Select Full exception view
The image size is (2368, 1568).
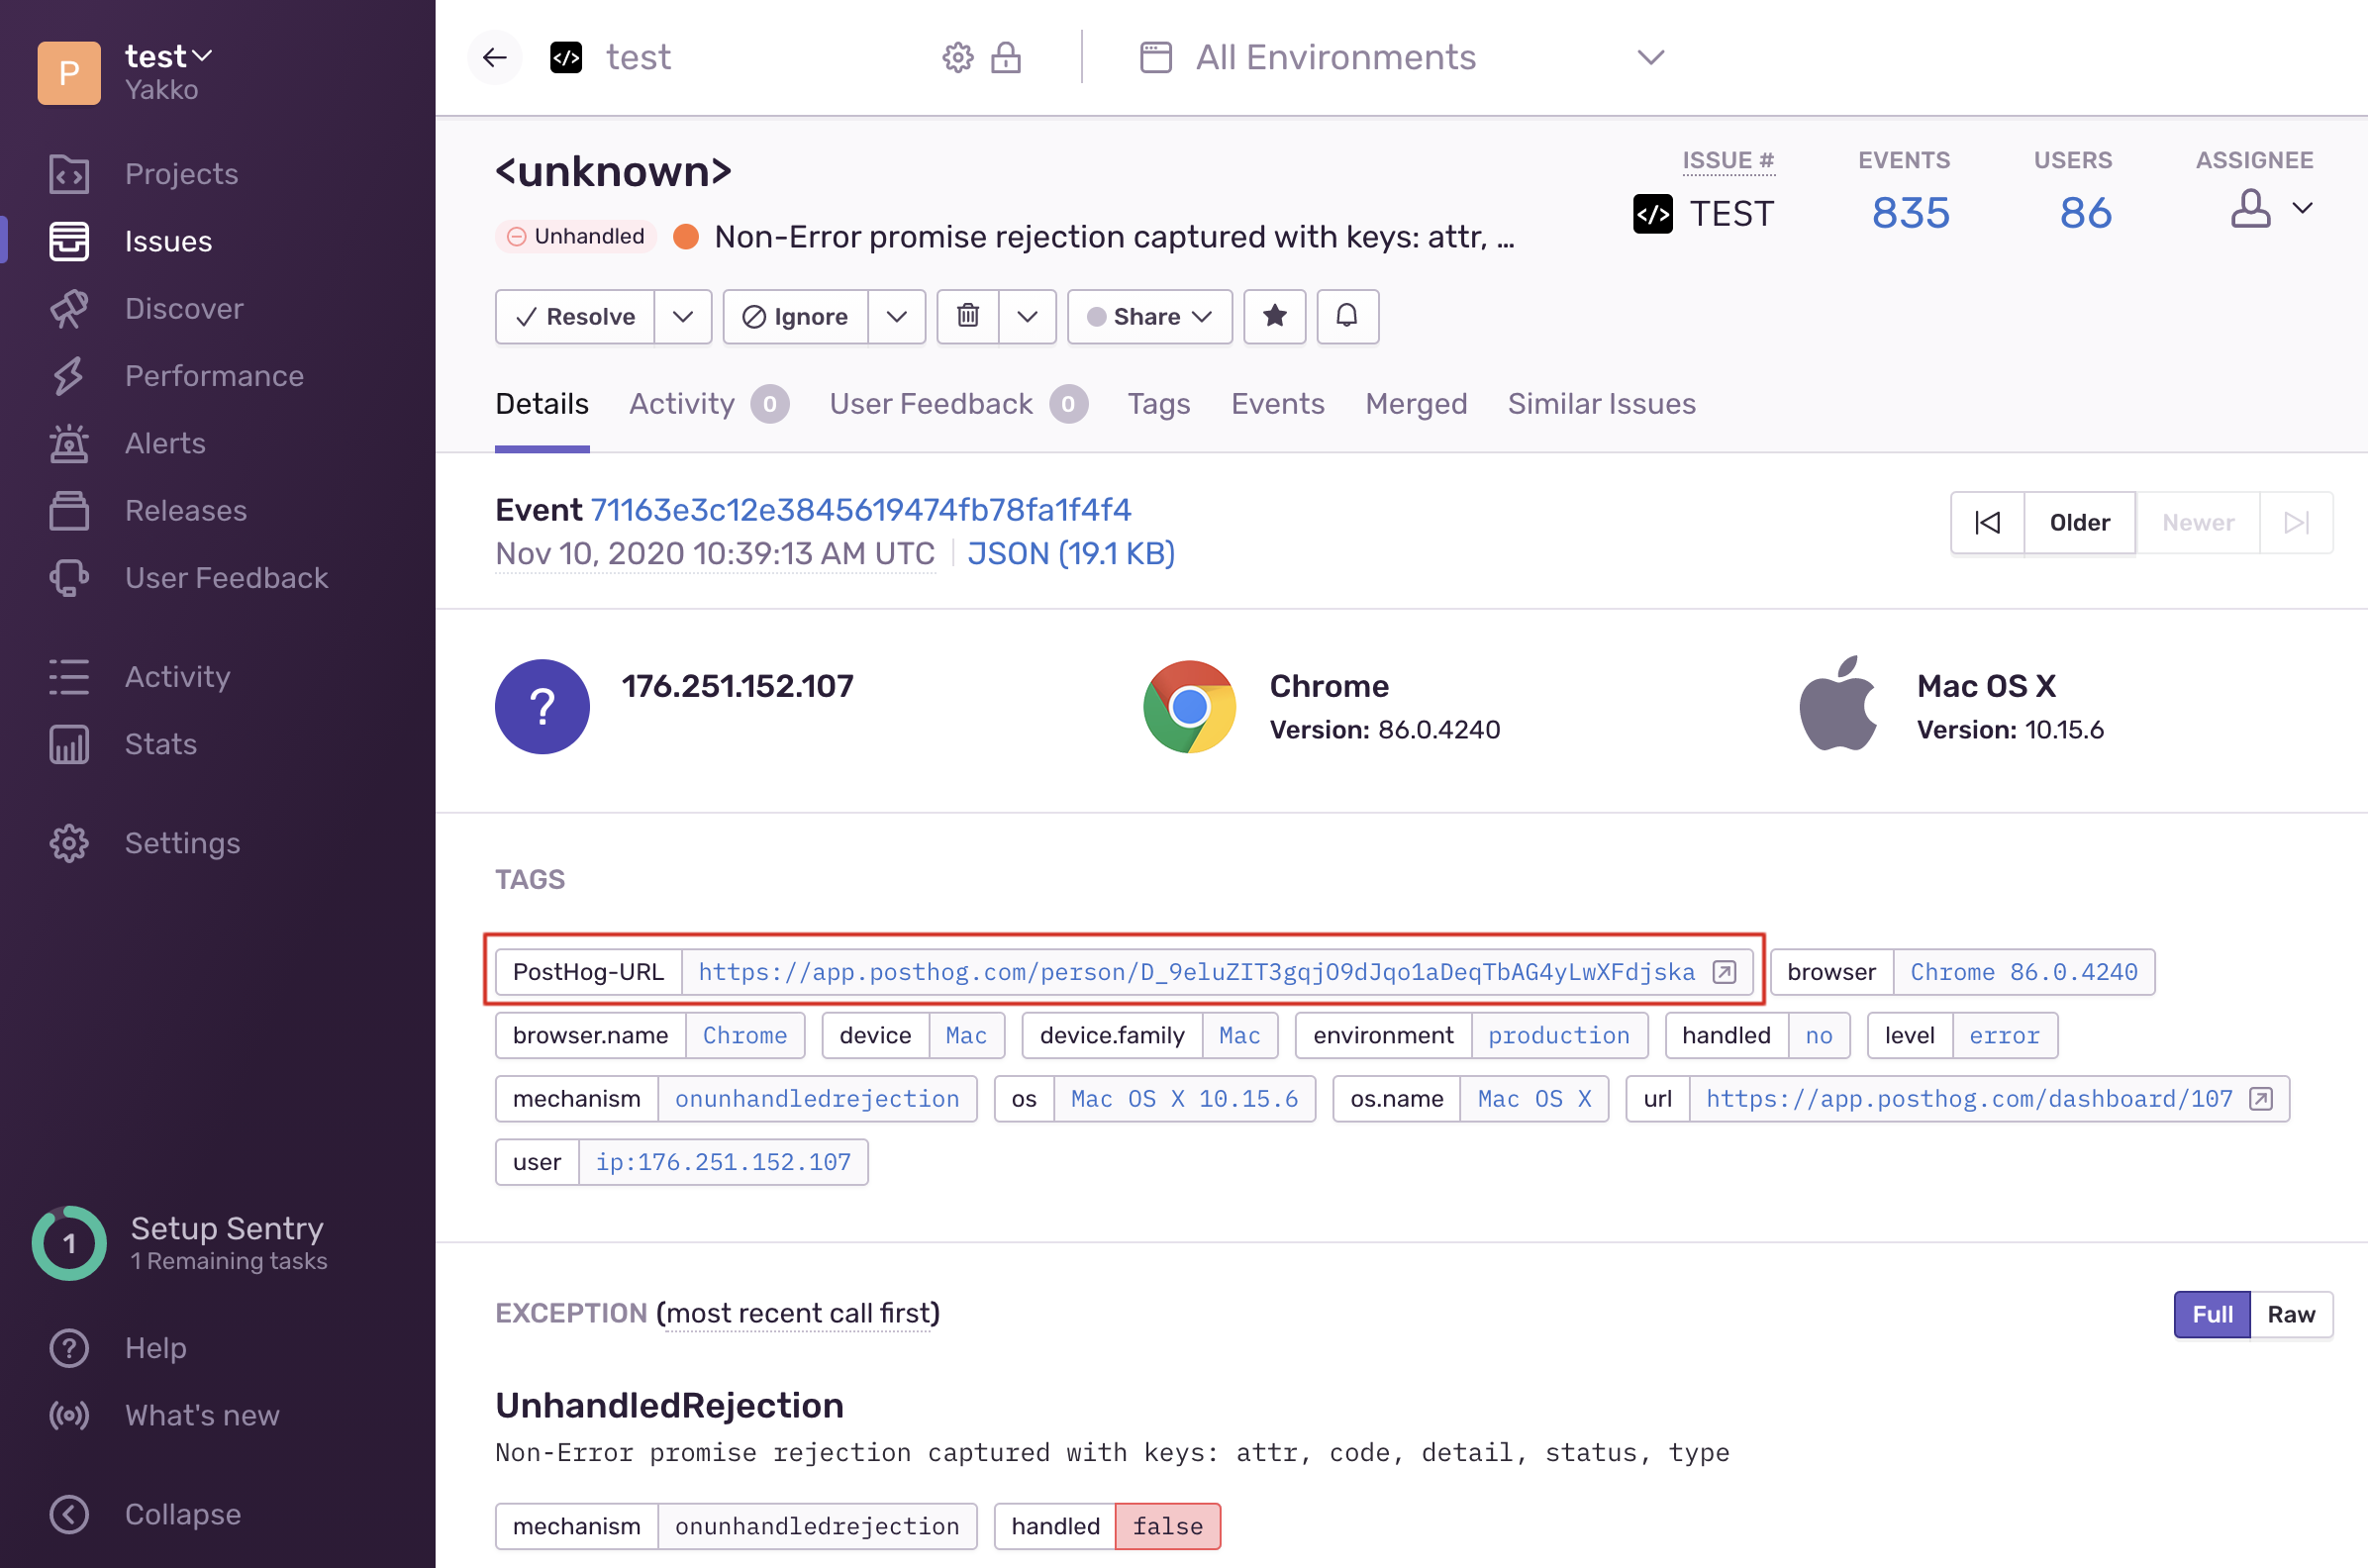2211,1314
